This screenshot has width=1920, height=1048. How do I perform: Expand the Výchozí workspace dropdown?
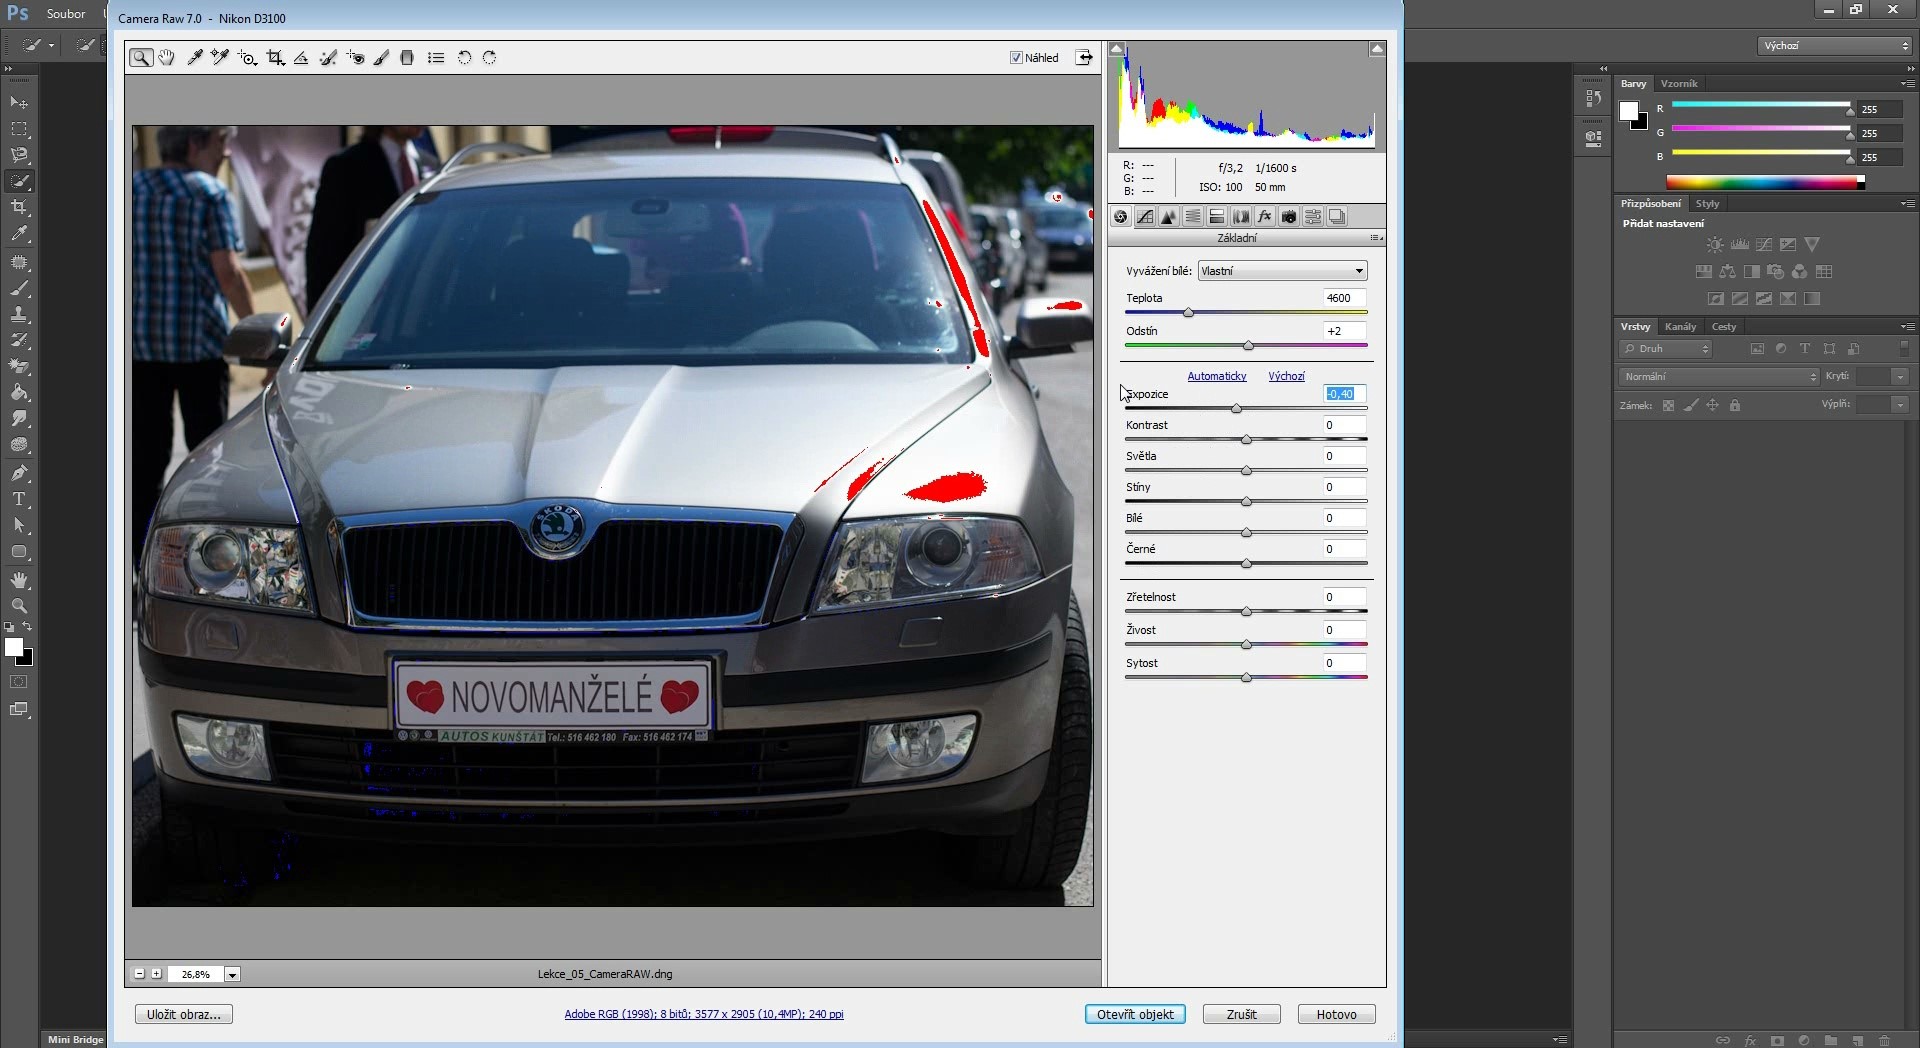(x=1834, y=46)
